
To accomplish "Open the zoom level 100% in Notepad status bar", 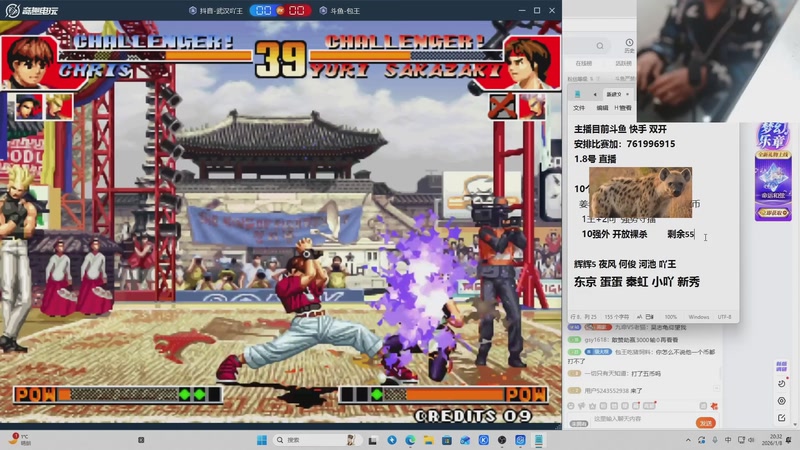I will click(671, 317).
